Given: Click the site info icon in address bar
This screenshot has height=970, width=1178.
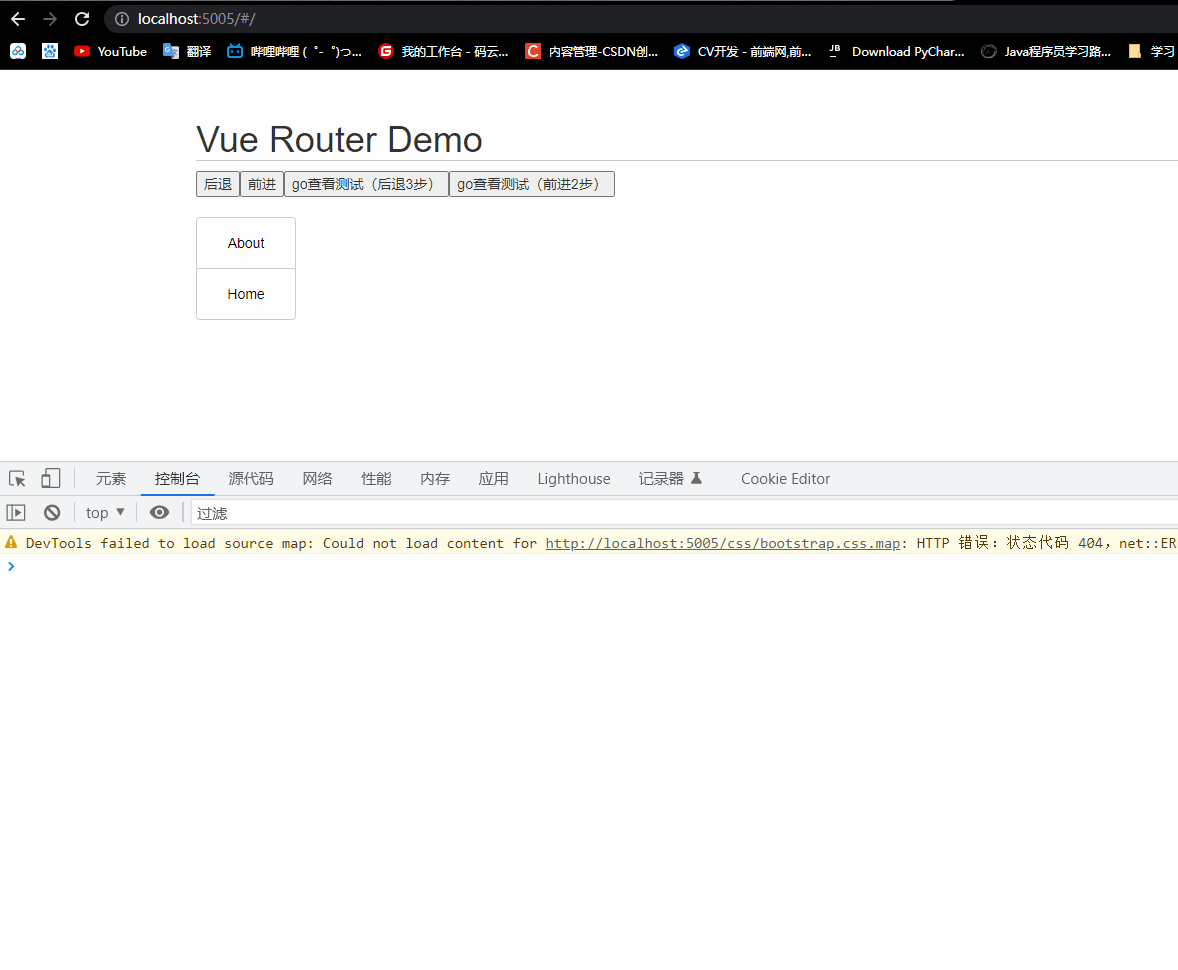Looking at the screenshot, I should (122, 19).
